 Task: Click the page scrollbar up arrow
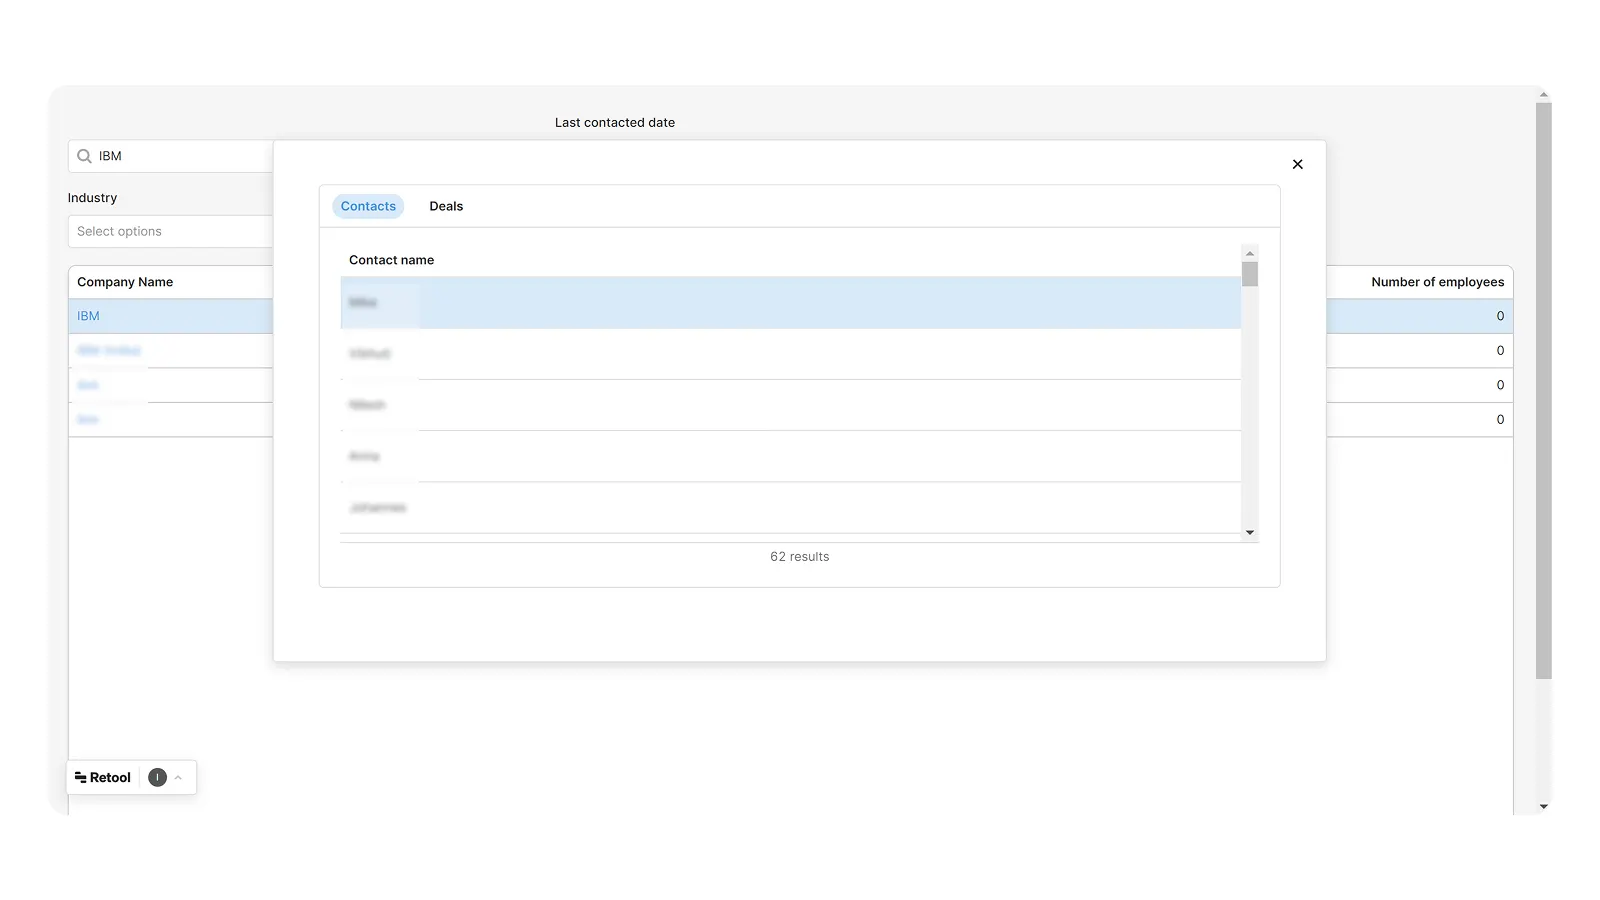click(1544, 95)
